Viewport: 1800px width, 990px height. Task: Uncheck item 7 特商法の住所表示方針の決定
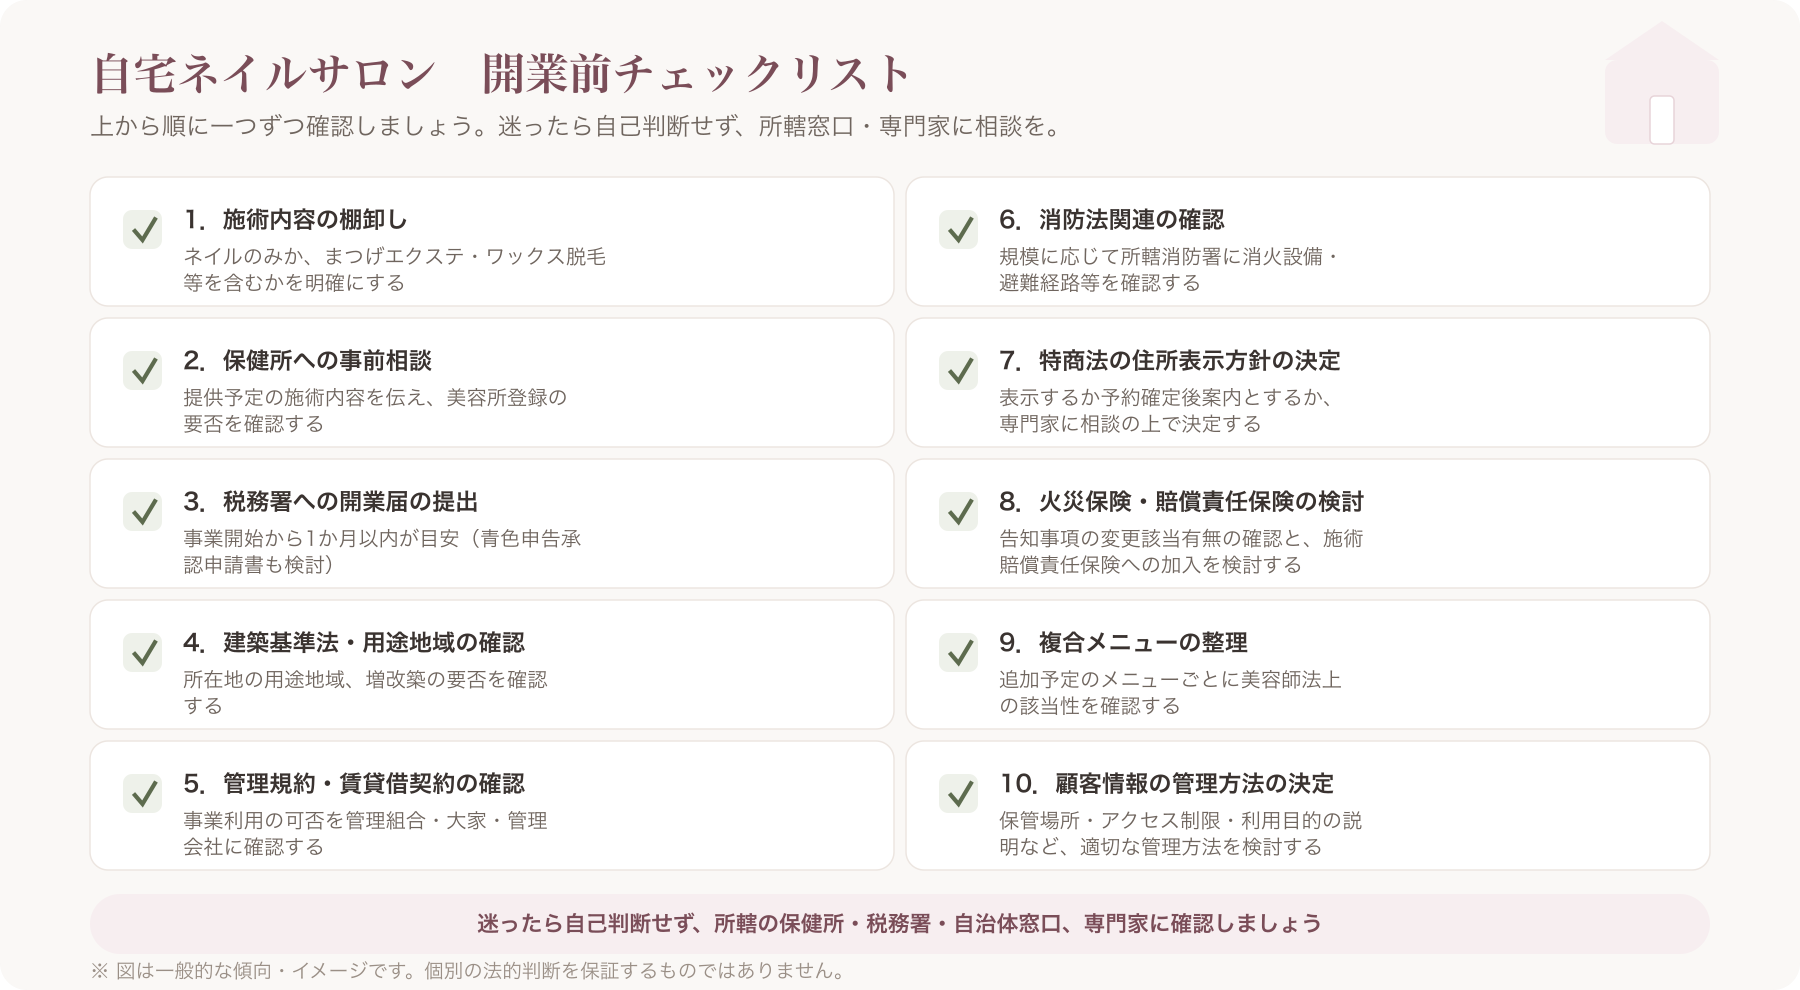click(x=959, y=371)
